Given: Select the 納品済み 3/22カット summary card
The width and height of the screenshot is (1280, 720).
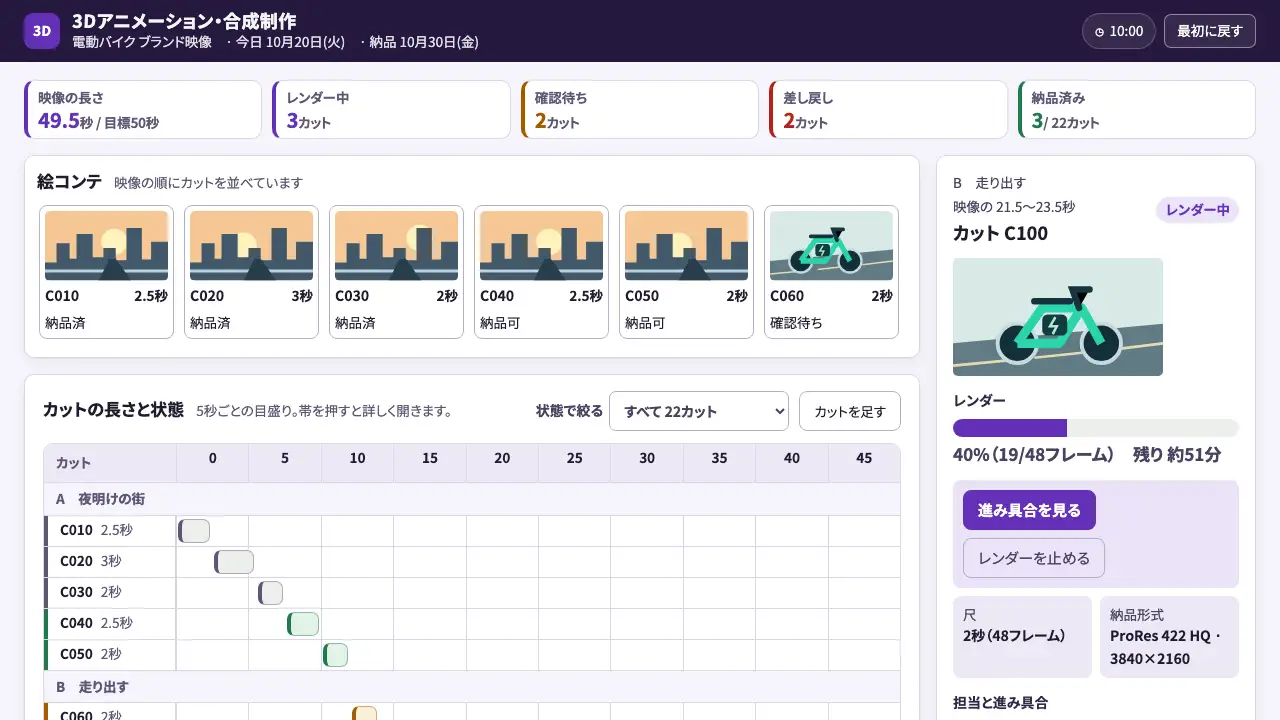Looking at the screenshot, I should coord(1136,110).
